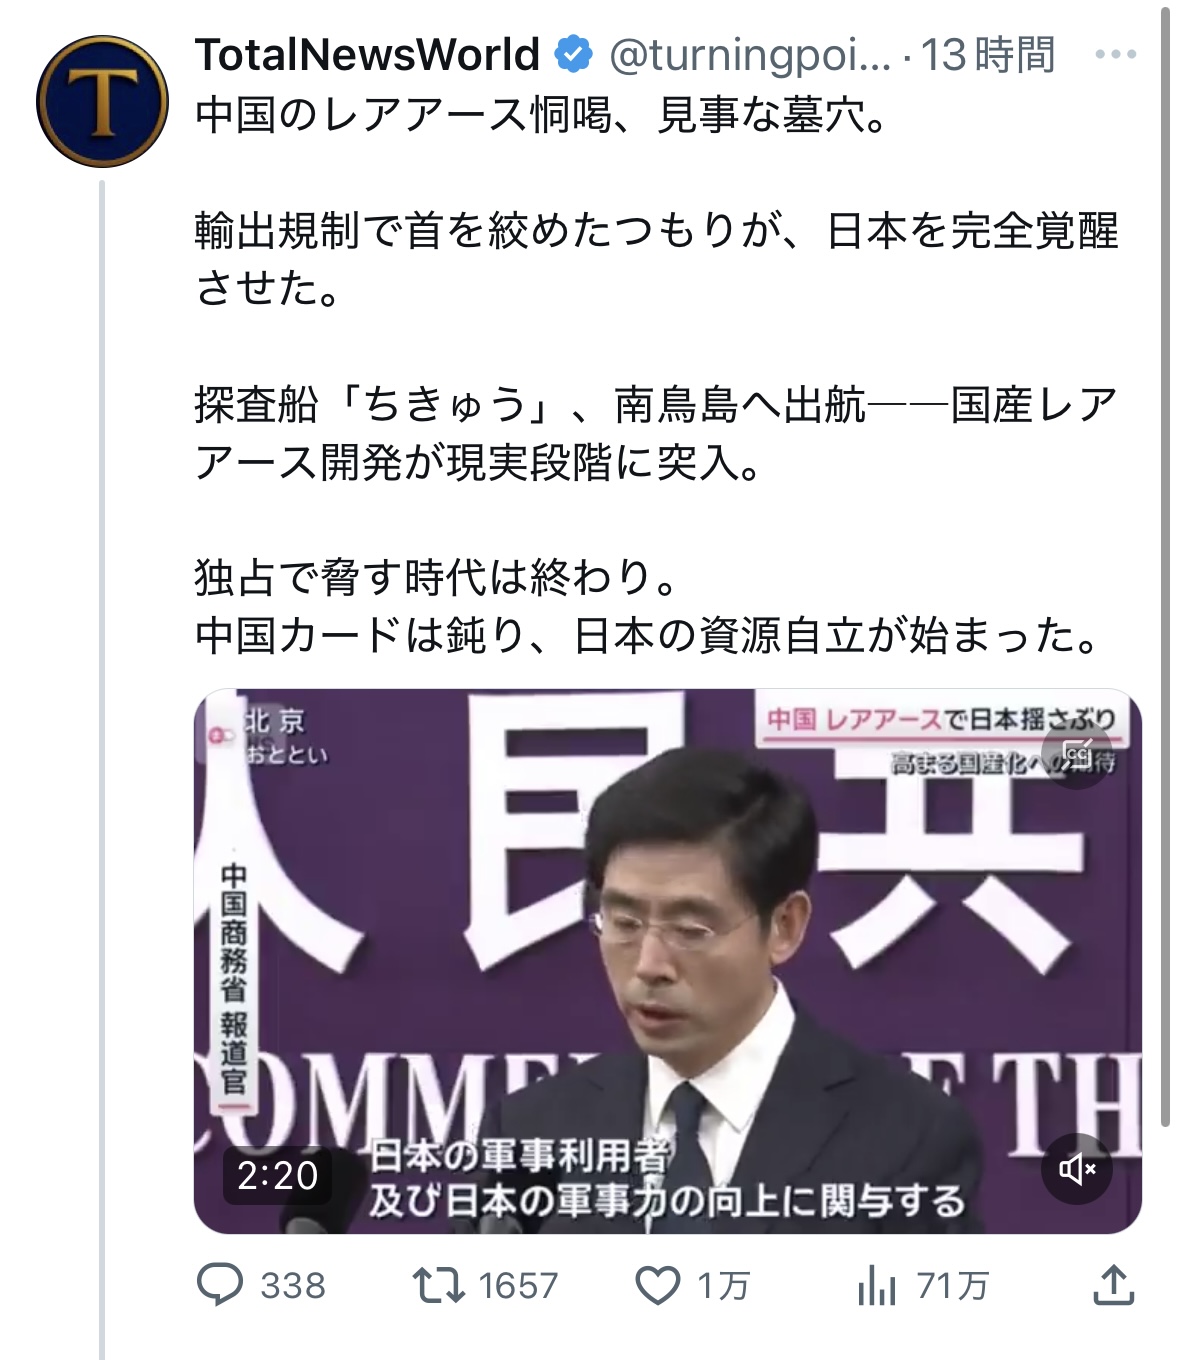Tap the share upload icon
Viewport: 1179px width, 1360px height.
coord(1113,1285)
